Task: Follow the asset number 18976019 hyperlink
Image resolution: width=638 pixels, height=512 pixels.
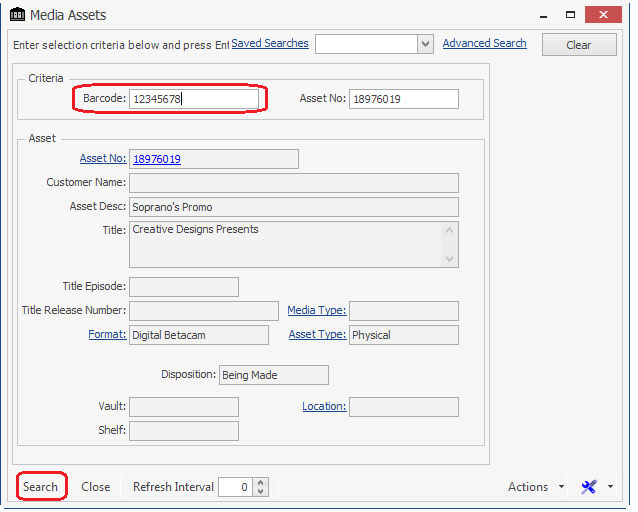Action: [157, 159]
